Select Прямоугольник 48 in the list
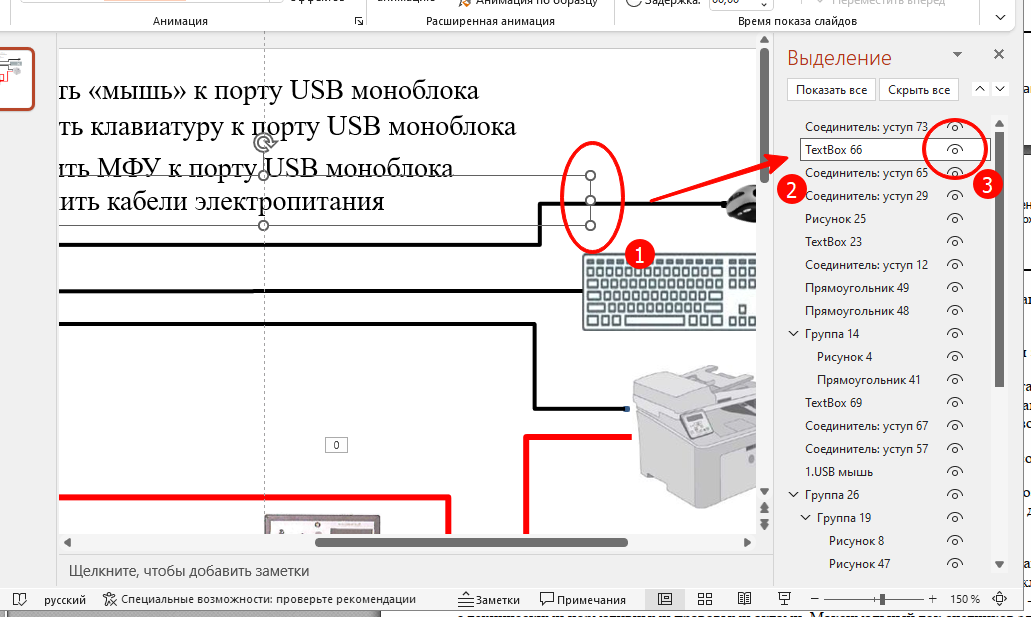This screenshot has height=617, width=1031. click(x=857, y=310)
